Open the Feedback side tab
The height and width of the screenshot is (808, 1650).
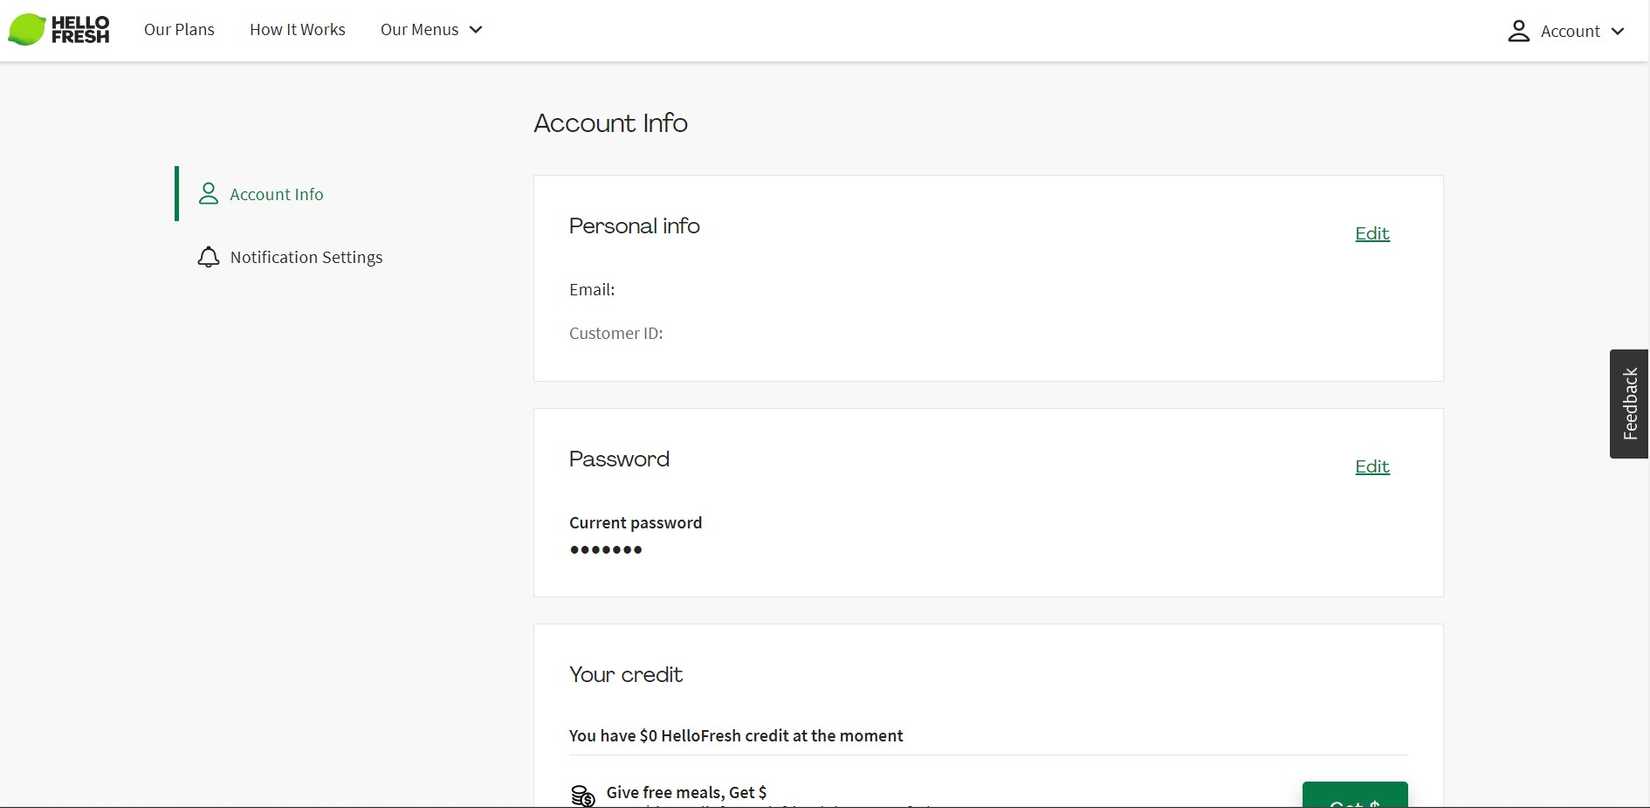(x=1629, y=404)
